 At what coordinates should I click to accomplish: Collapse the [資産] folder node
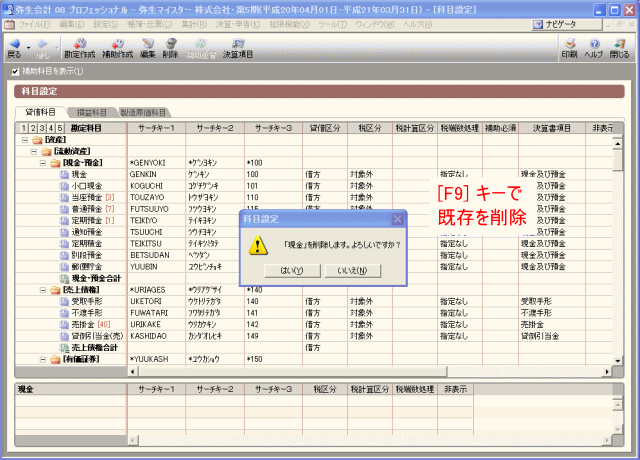(25, 140)
